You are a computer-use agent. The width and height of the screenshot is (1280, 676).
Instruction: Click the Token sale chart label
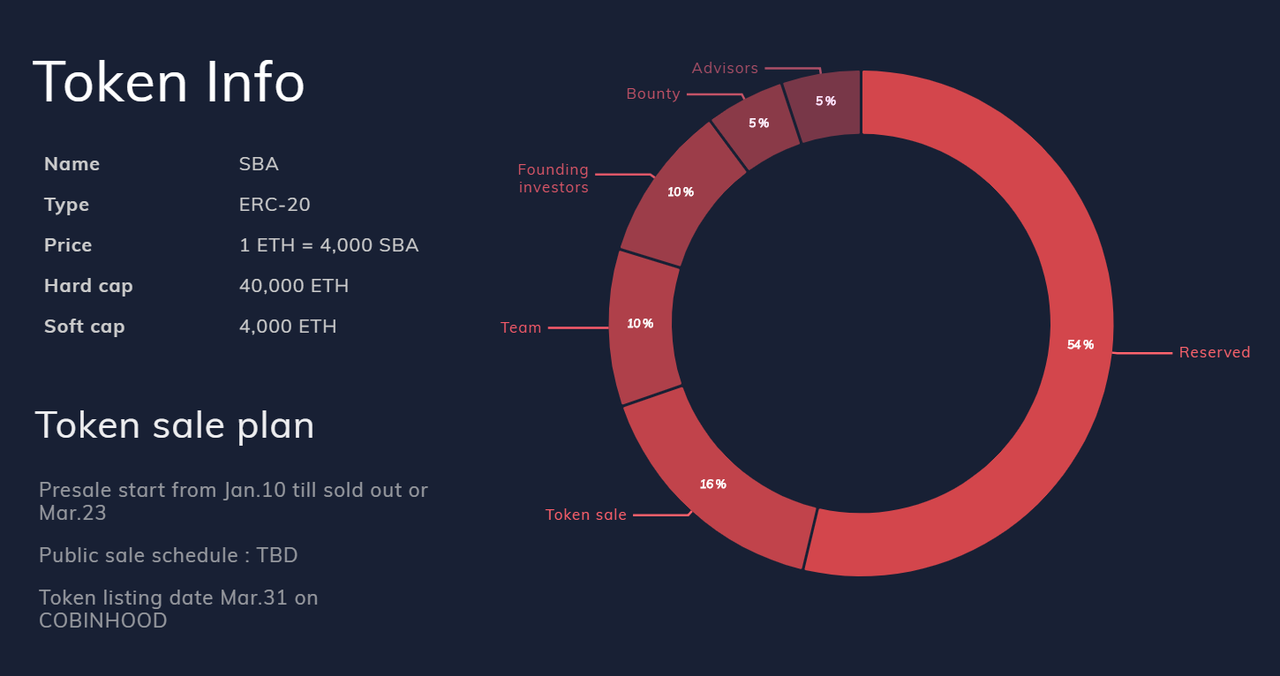tap(586, 515)
